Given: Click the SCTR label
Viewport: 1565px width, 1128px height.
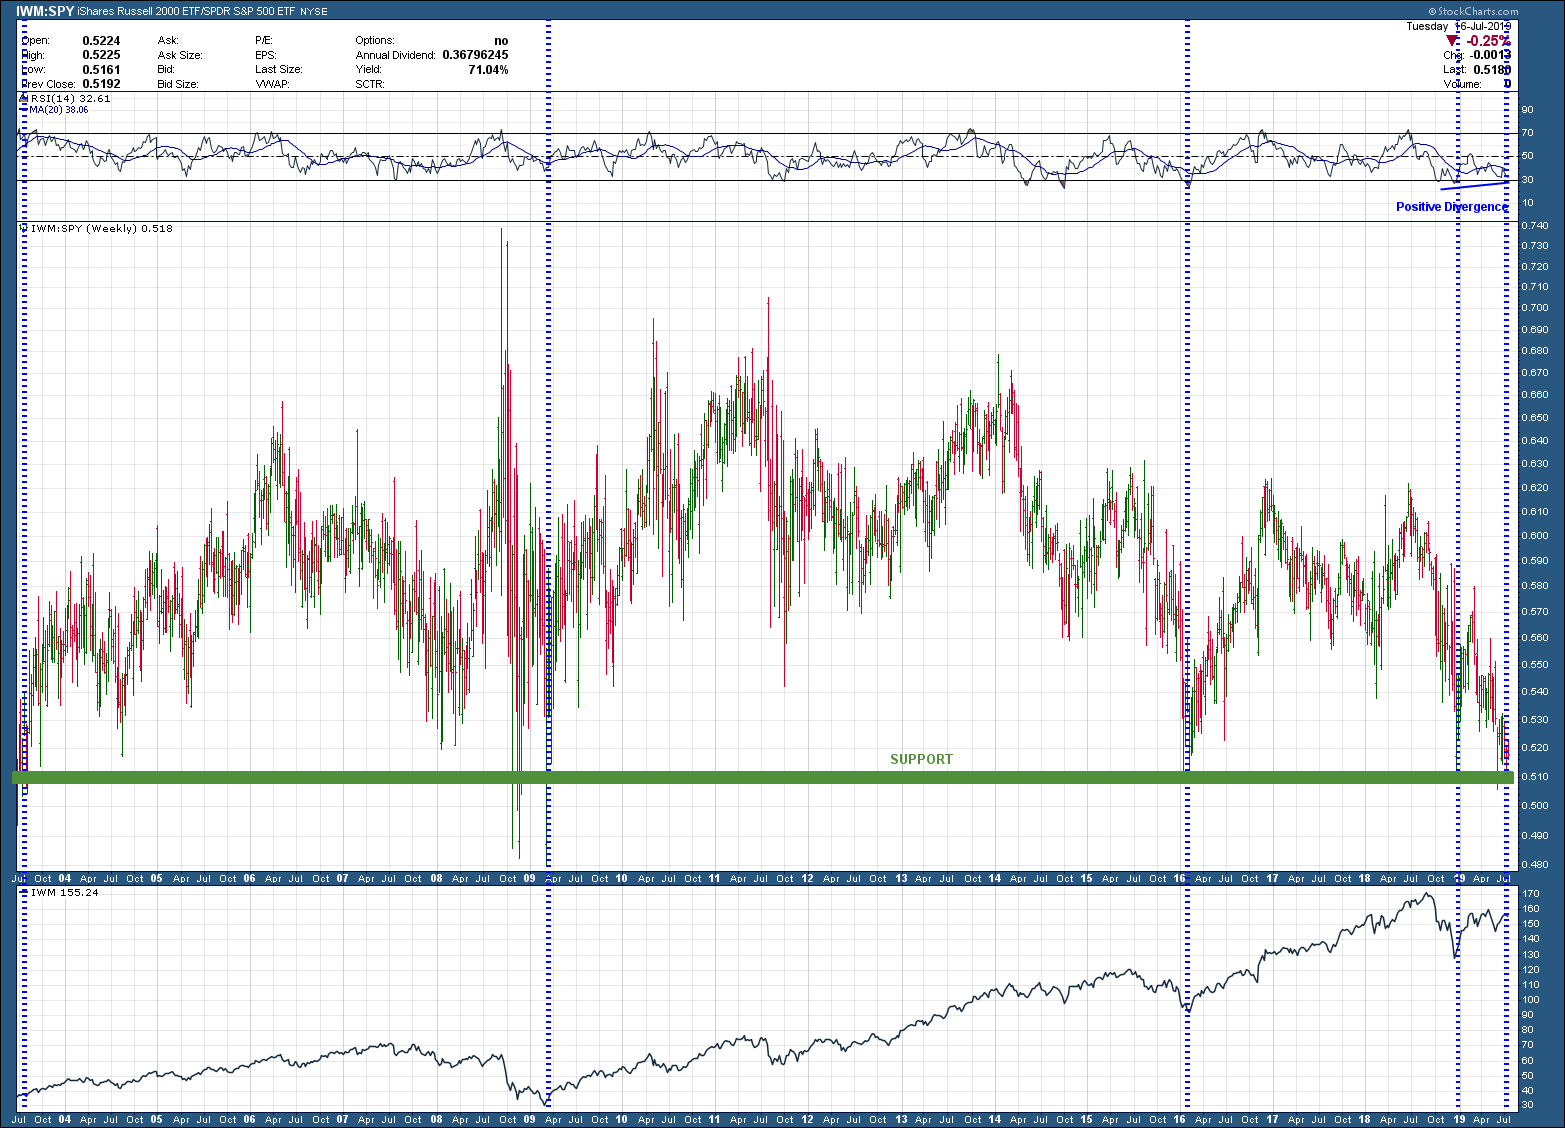Looking at the screenshot, I should click(x=370, y=84).
